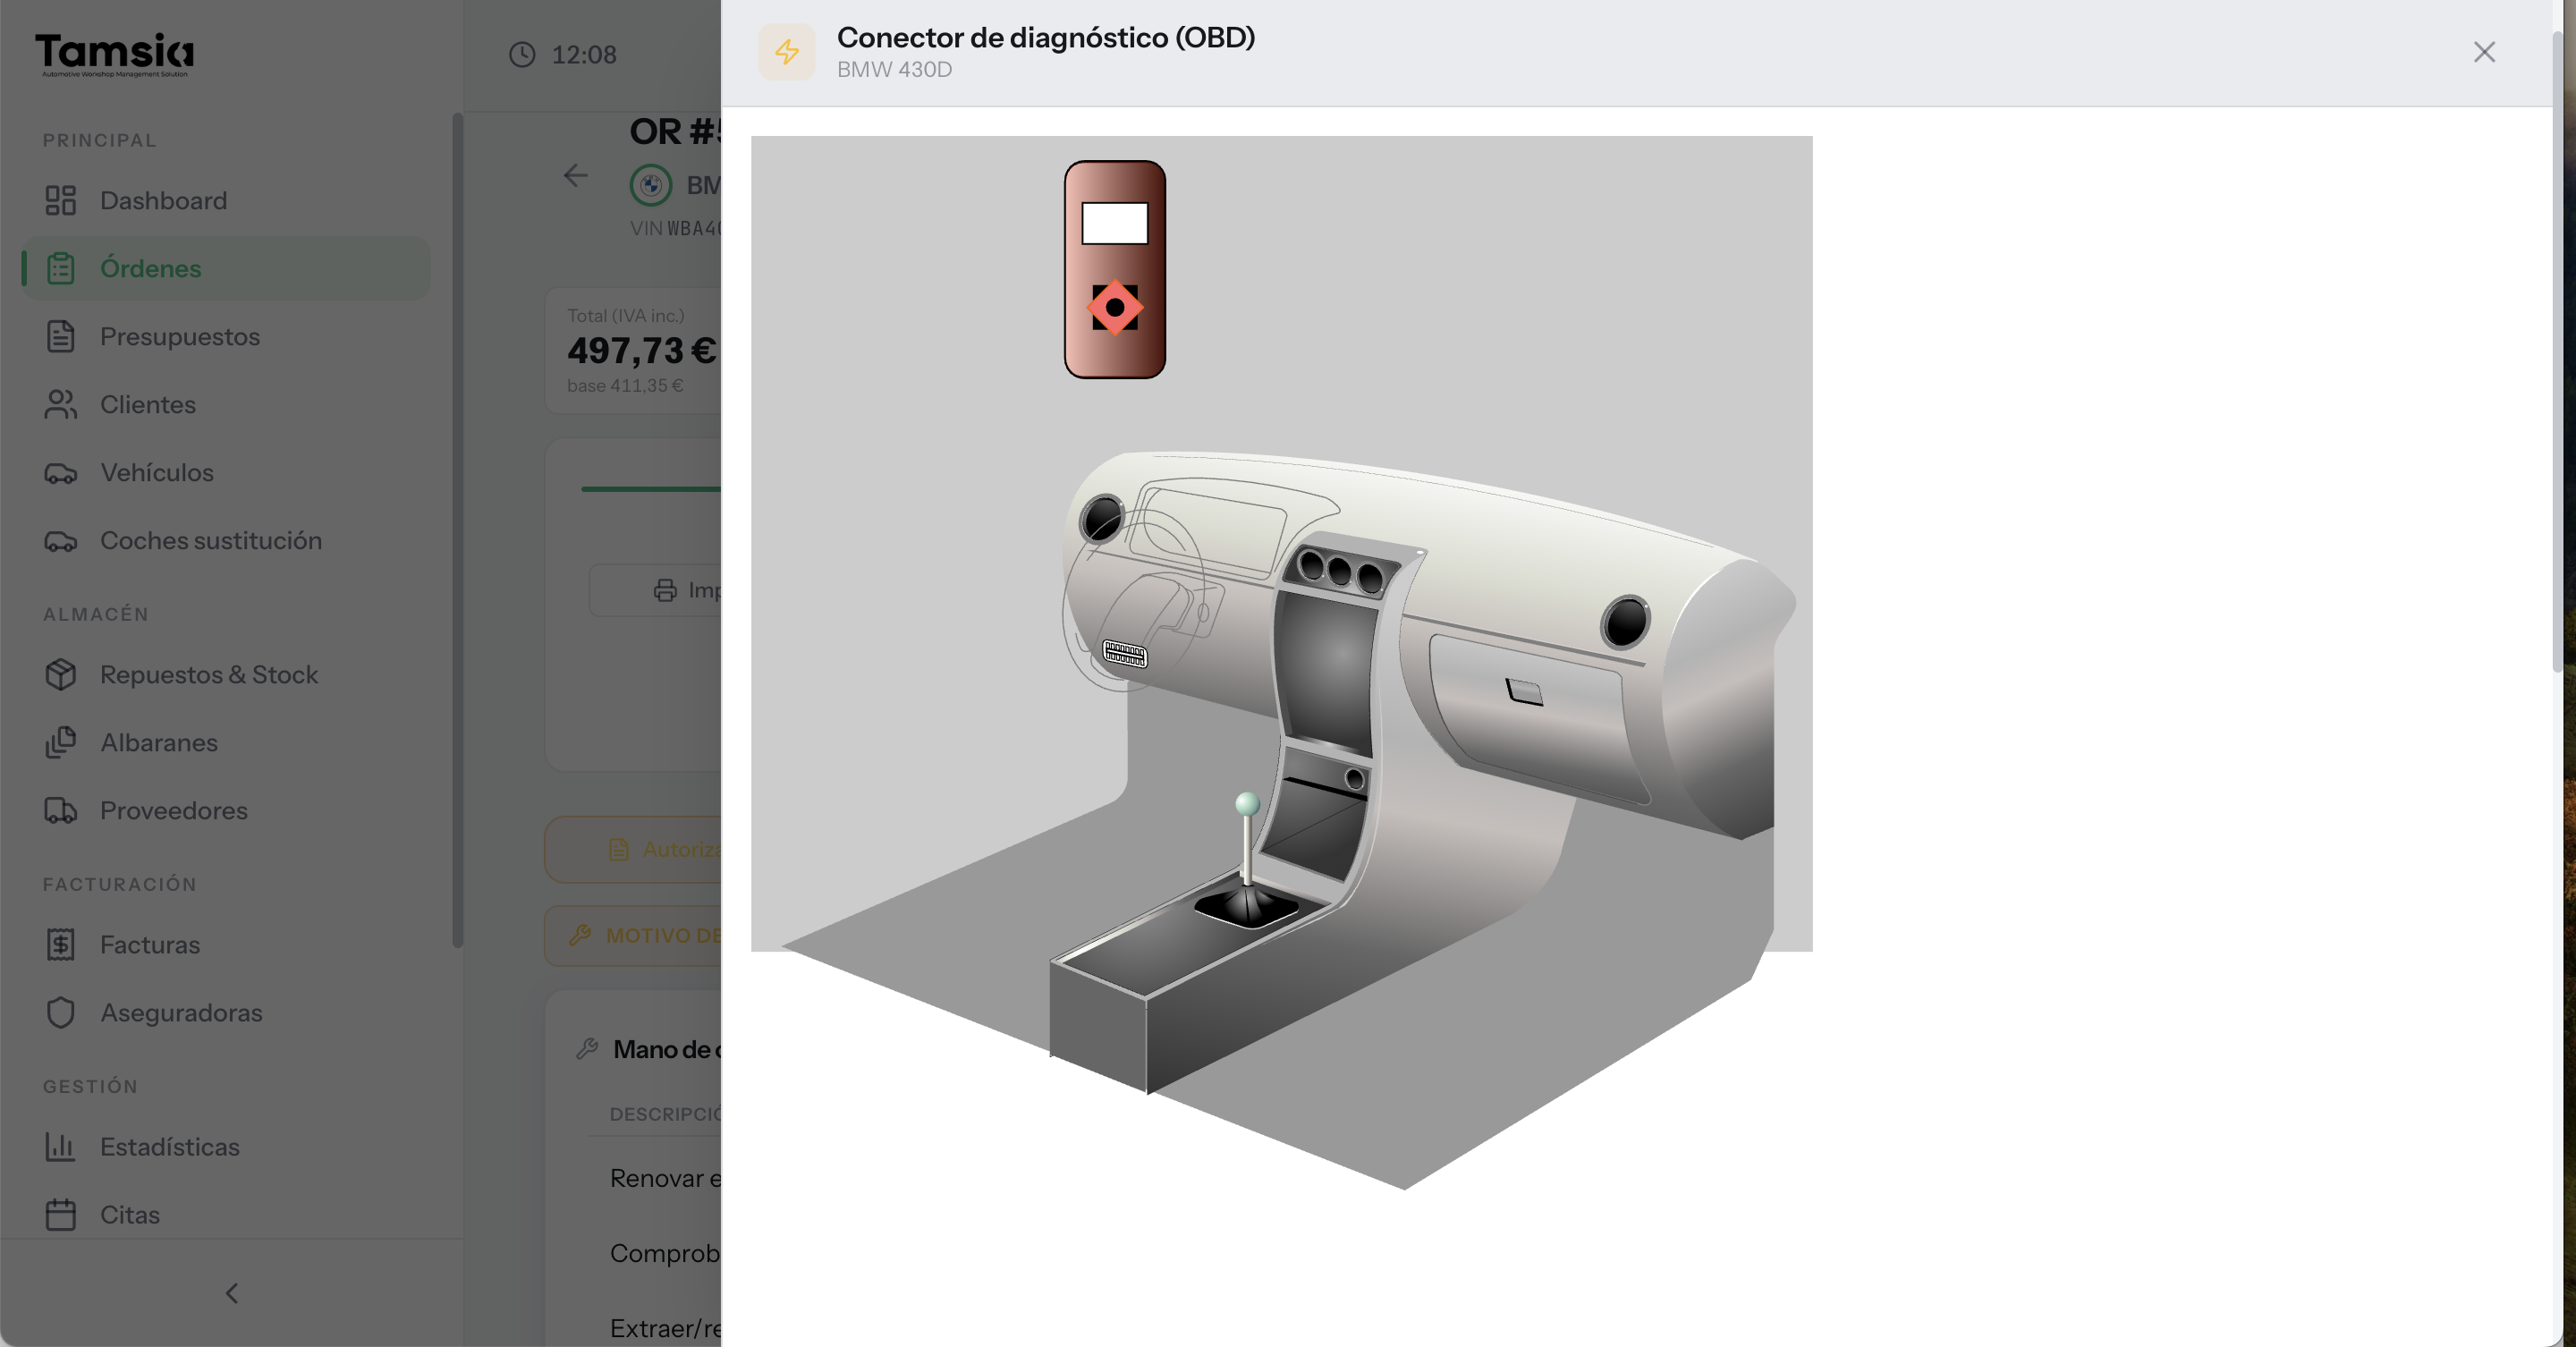Navigate to Clientes
Screen dimensions: 2576x1347
click(x=226, y=405)
